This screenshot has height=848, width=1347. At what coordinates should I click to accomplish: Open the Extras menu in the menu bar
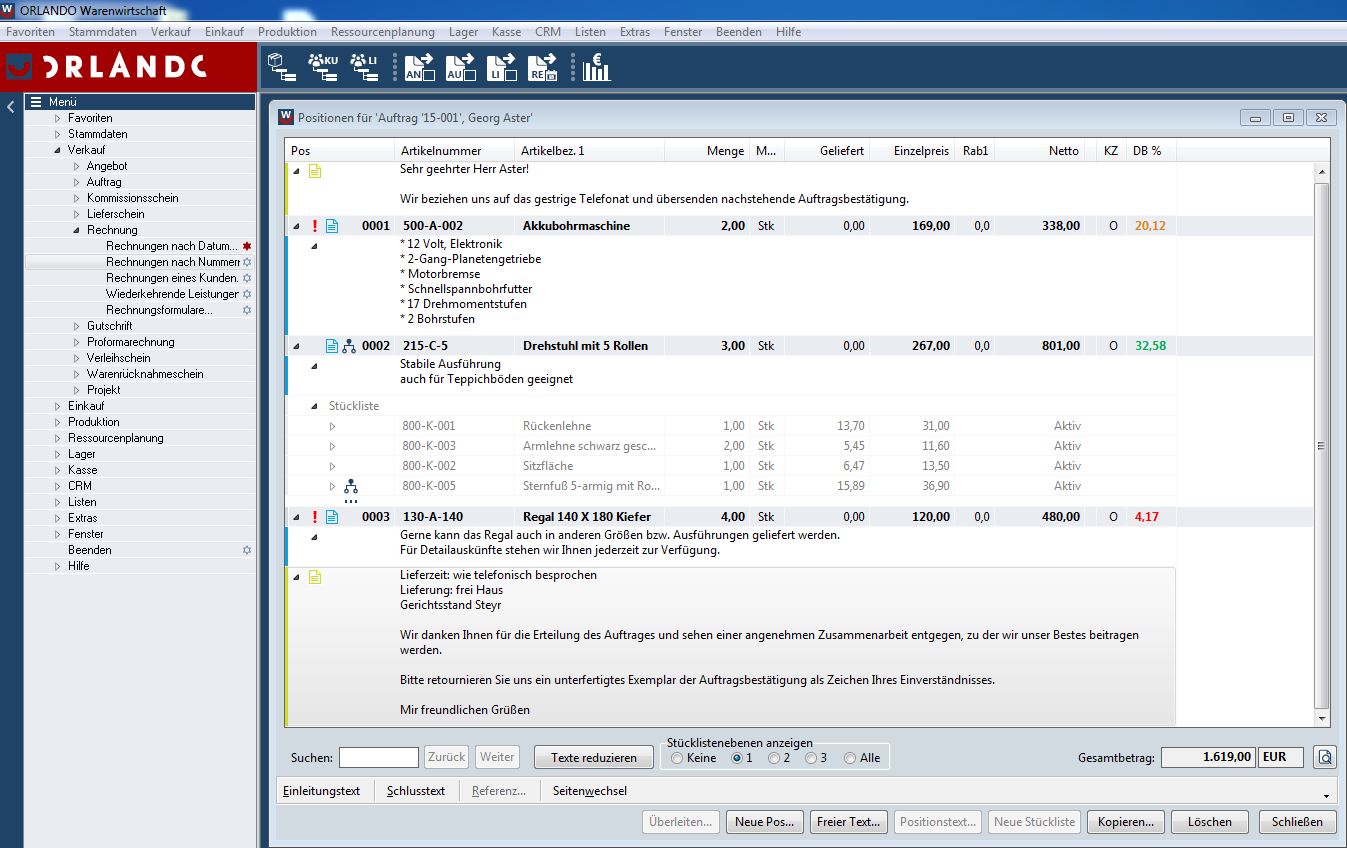pos(635,32)
